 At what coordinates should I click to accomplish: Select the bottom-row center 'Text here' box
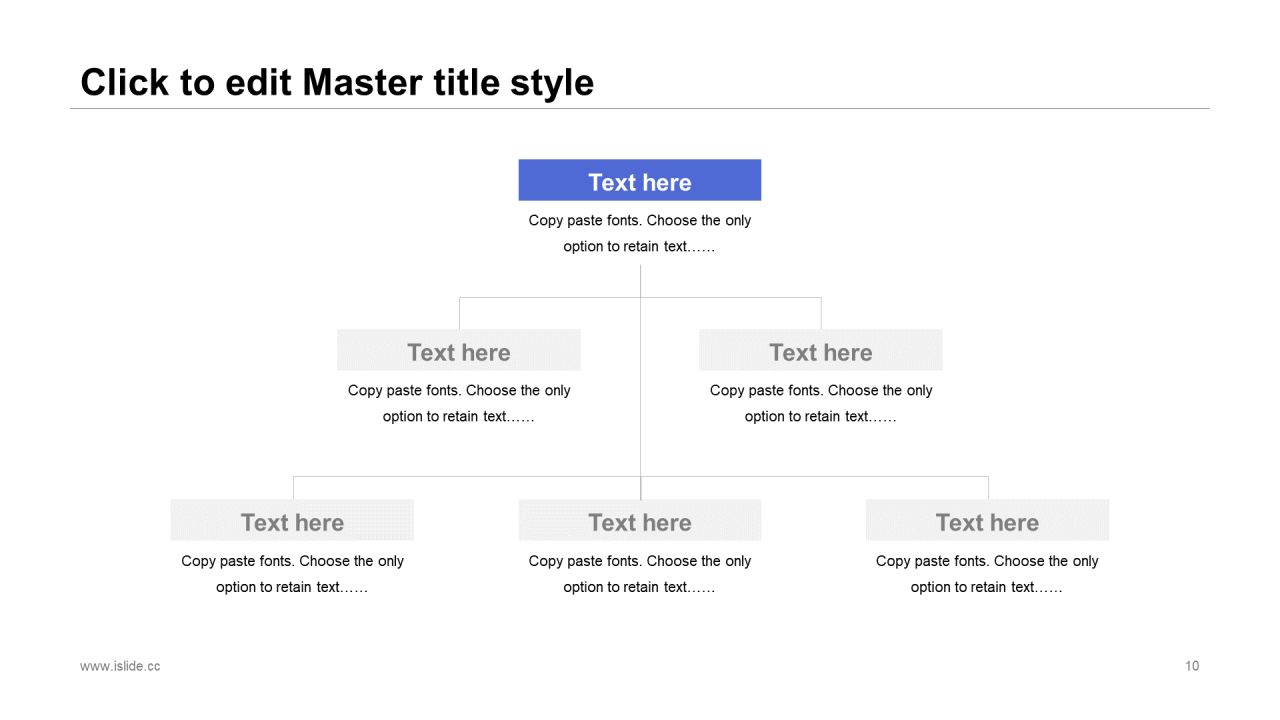click(x=640, y=520)
